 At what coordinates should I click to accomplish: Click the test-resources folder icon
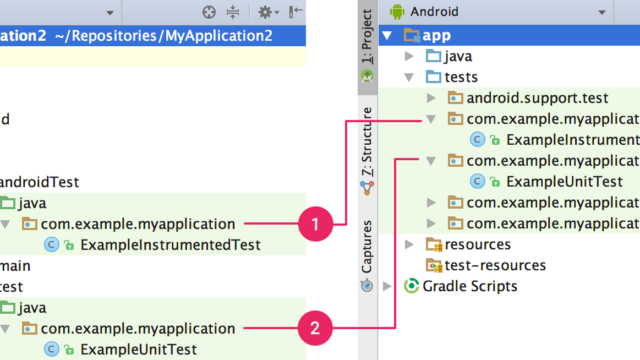[x=434, y=265]
